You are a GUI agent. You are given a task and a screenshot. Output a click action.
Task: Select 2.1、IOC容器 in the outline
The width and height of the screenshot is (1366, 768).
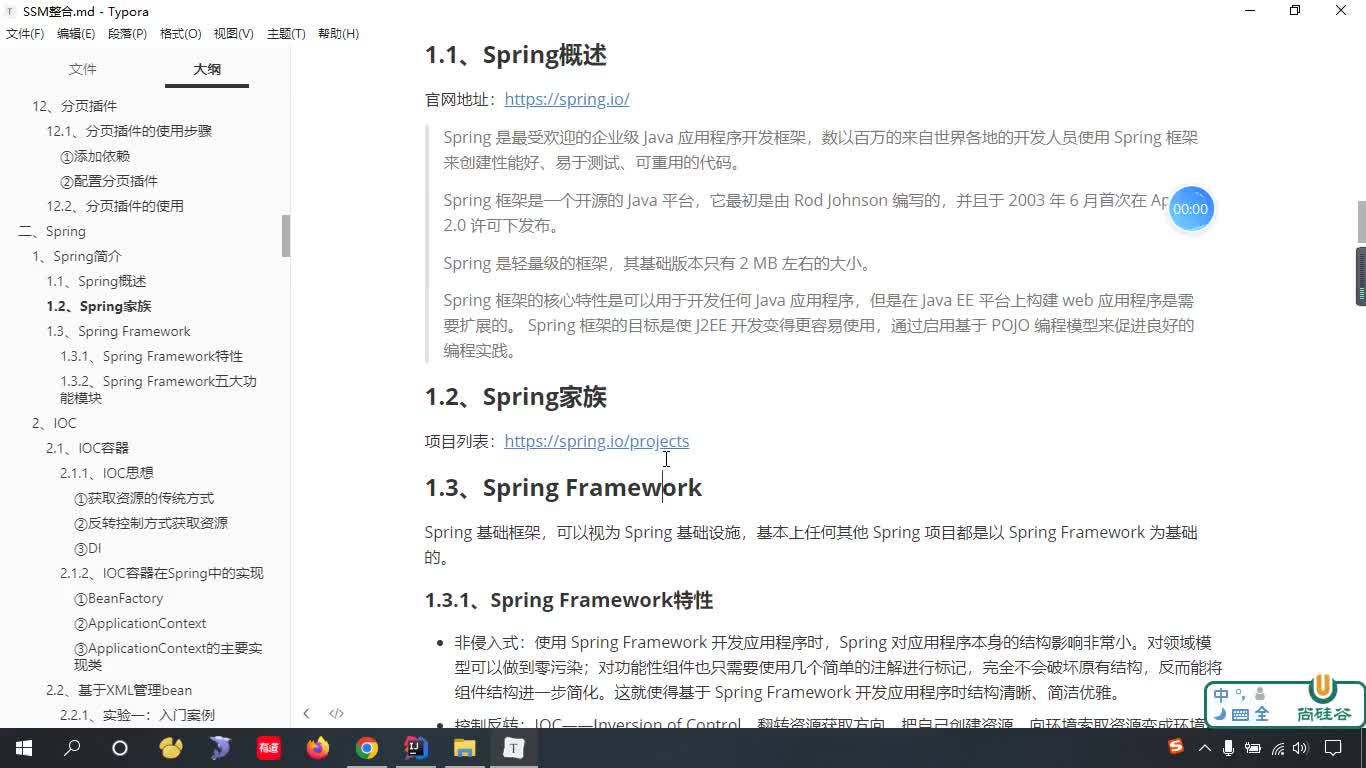click(88, 448)
